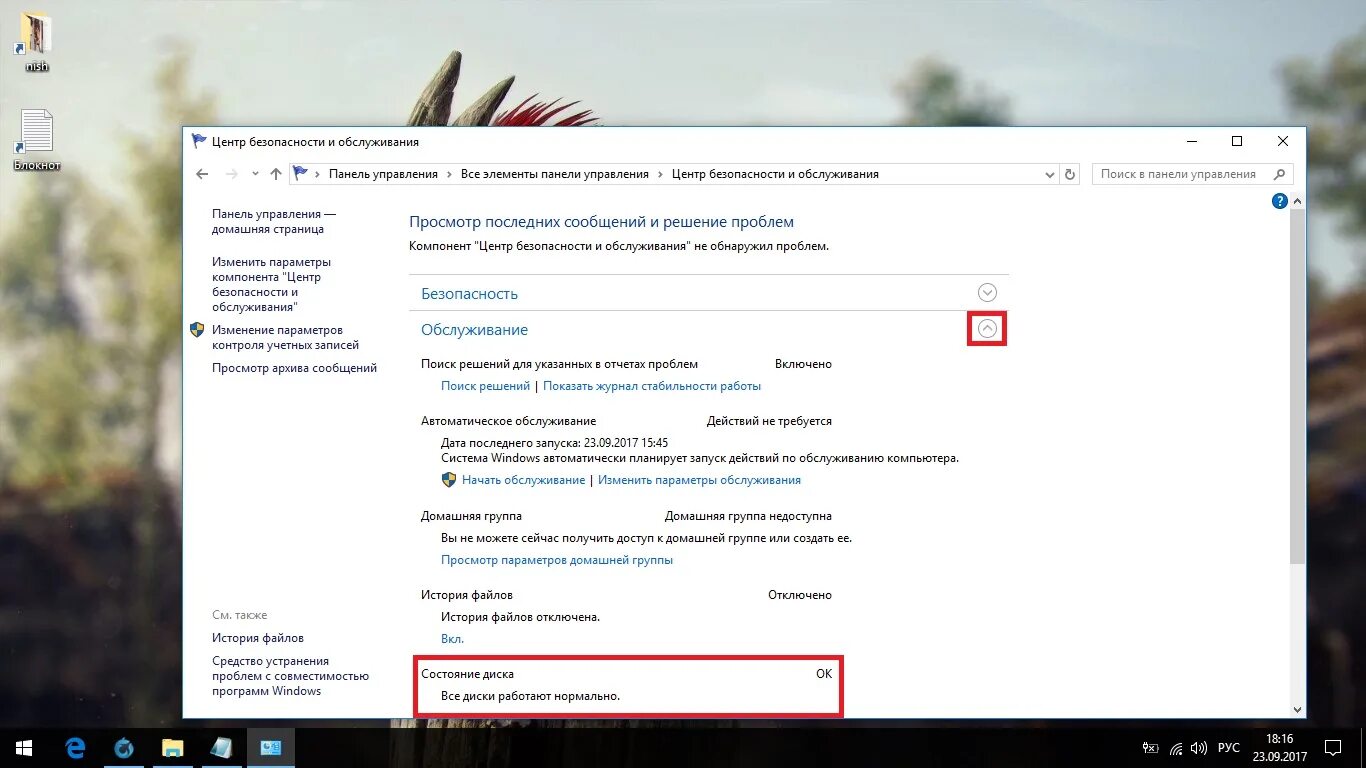Open the Wi-Fi network tray icon
The height and width of the screenshot is (768, 1366).
pyautogui.click(x=1176, y=748)
